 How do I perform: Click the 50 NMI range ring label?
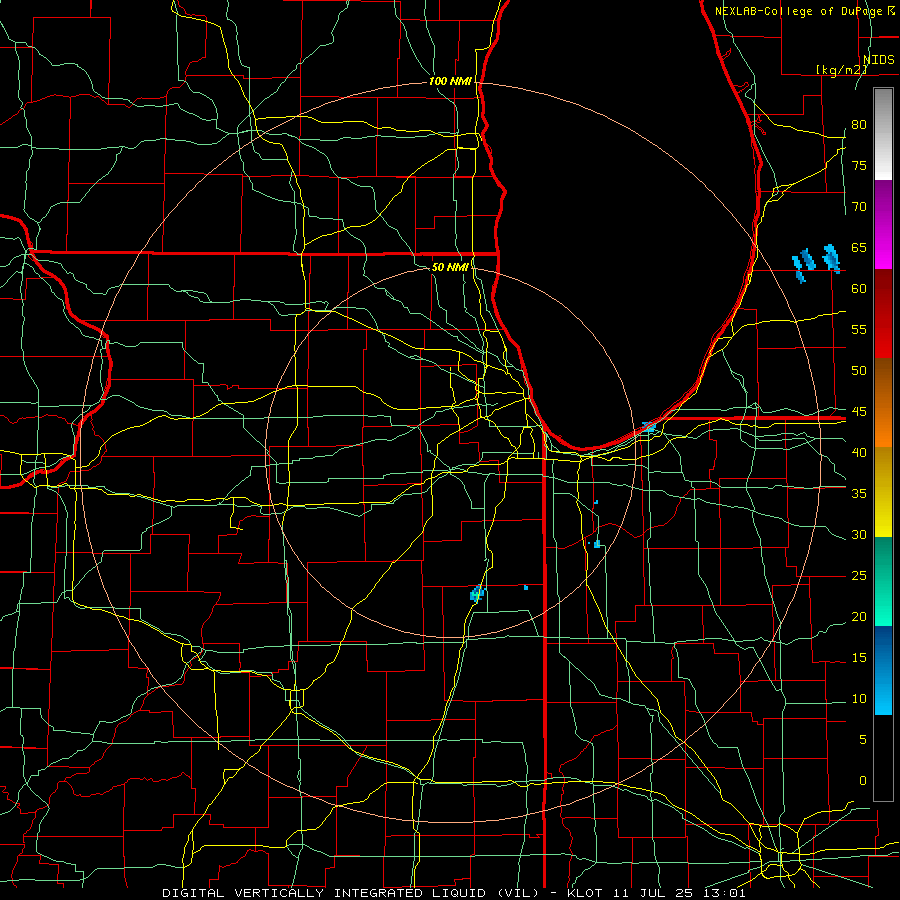tap(450, 267)
